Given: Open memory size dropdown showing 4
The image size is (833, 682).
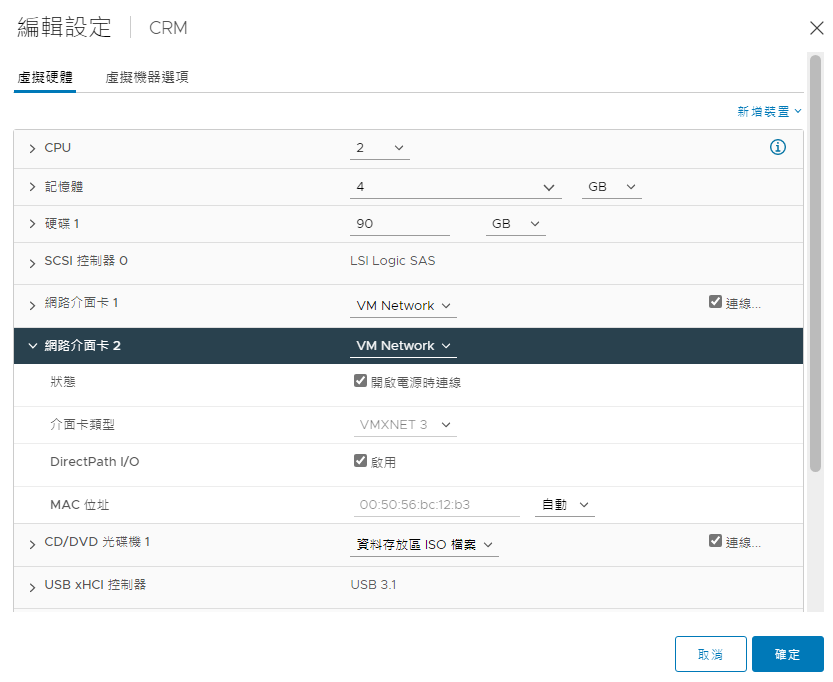Looking at the screenshot, I should click(456, 187).
